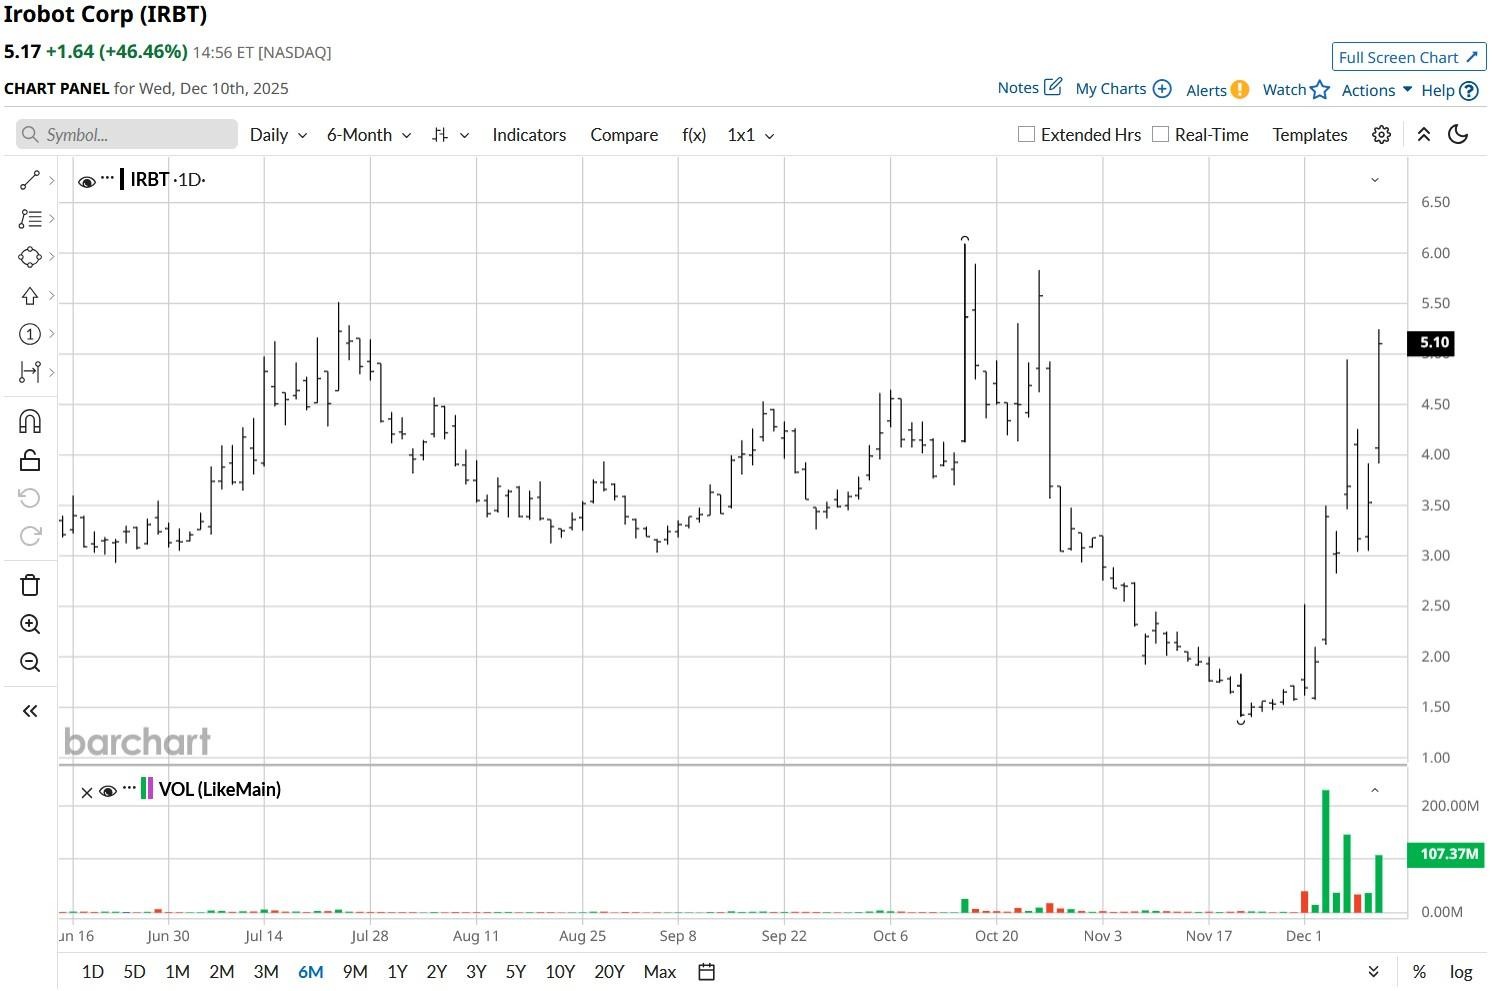The height and width of the screenshot is (991, 1495).
Task: Open chart Help
Action: pyautogui.click(x=1450, y=91)
